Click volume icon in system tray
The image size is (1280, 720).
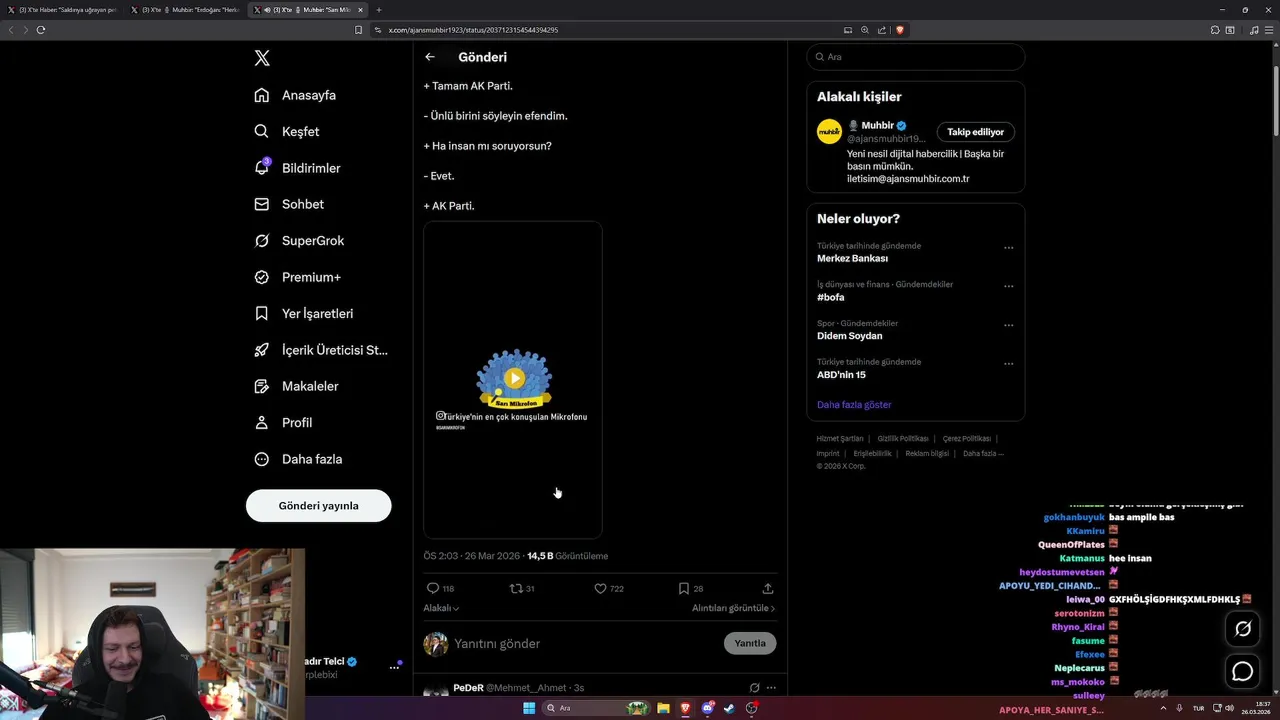point(1229,708)
